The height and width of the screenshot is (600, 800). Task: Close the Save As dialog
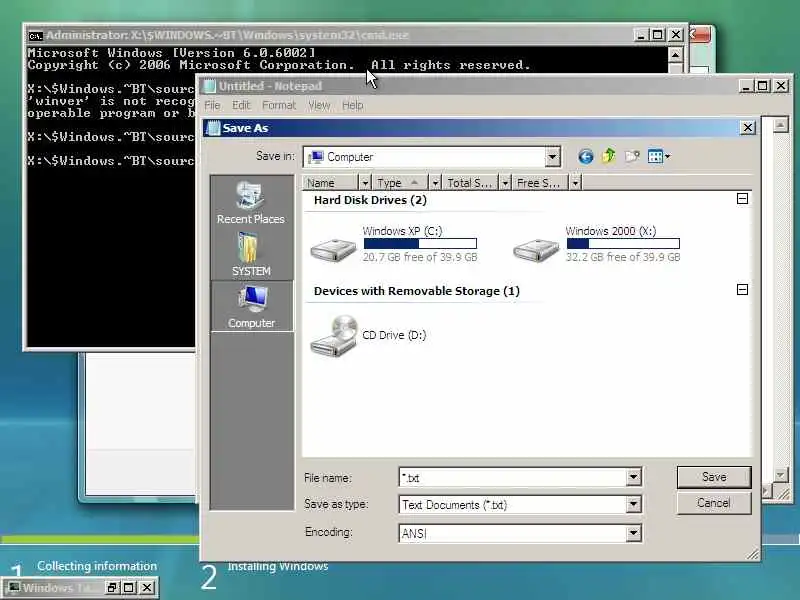(x=747, y=128)
